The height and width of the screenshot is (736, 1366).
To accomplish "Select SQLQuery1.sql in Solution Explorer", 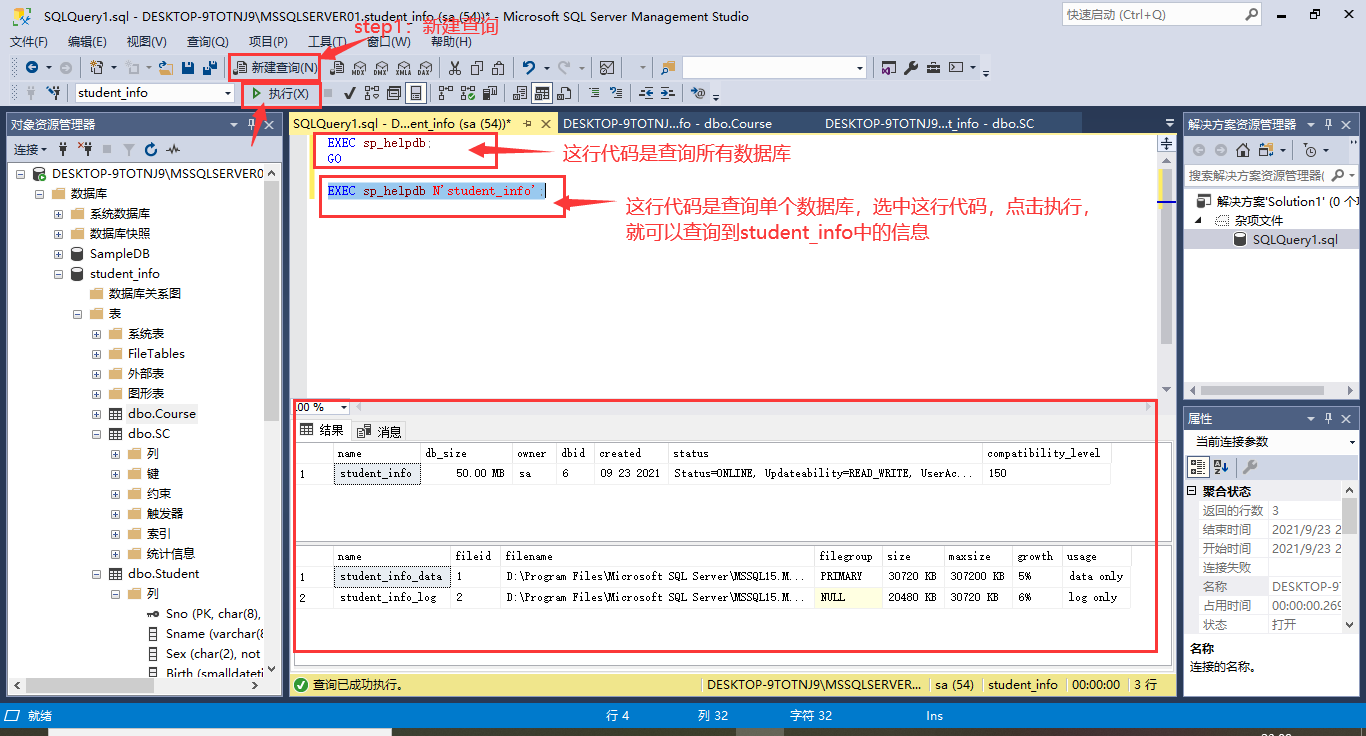I will (x=1294, y=240).
